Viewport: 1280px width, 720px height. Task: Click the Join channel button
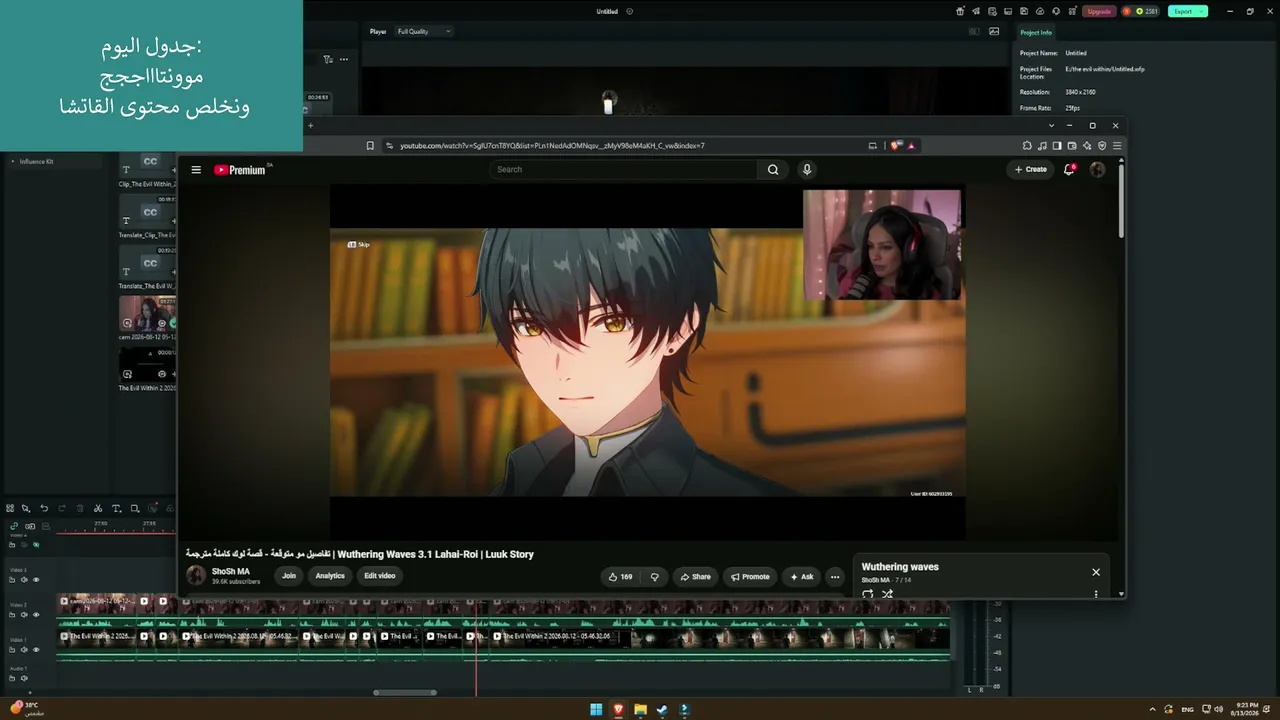click(289, 576)
